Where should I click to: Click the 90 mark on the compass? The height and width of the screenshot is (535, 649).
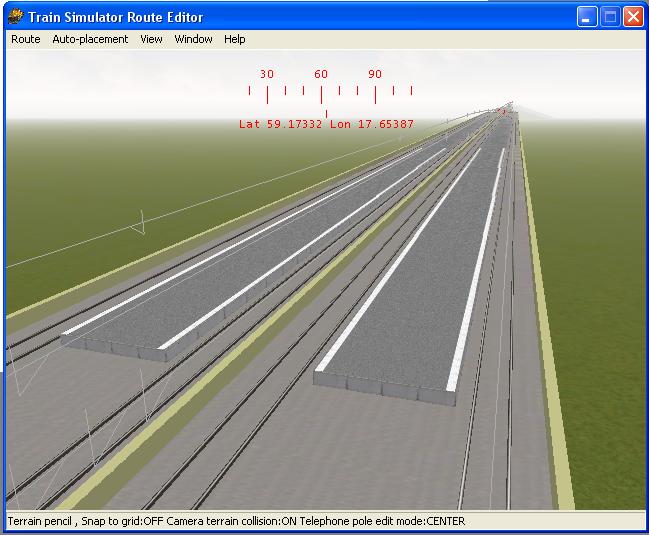375,75
